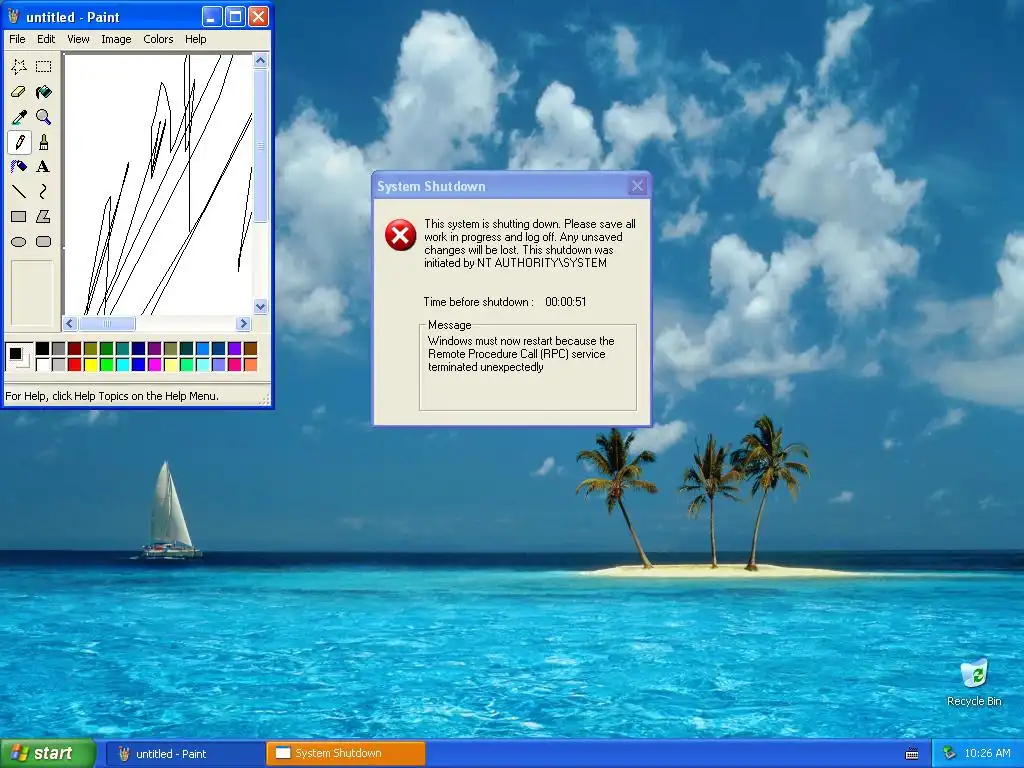Pick the bright yellow palette swatch

pyautogui.click(x=91, y=364)
